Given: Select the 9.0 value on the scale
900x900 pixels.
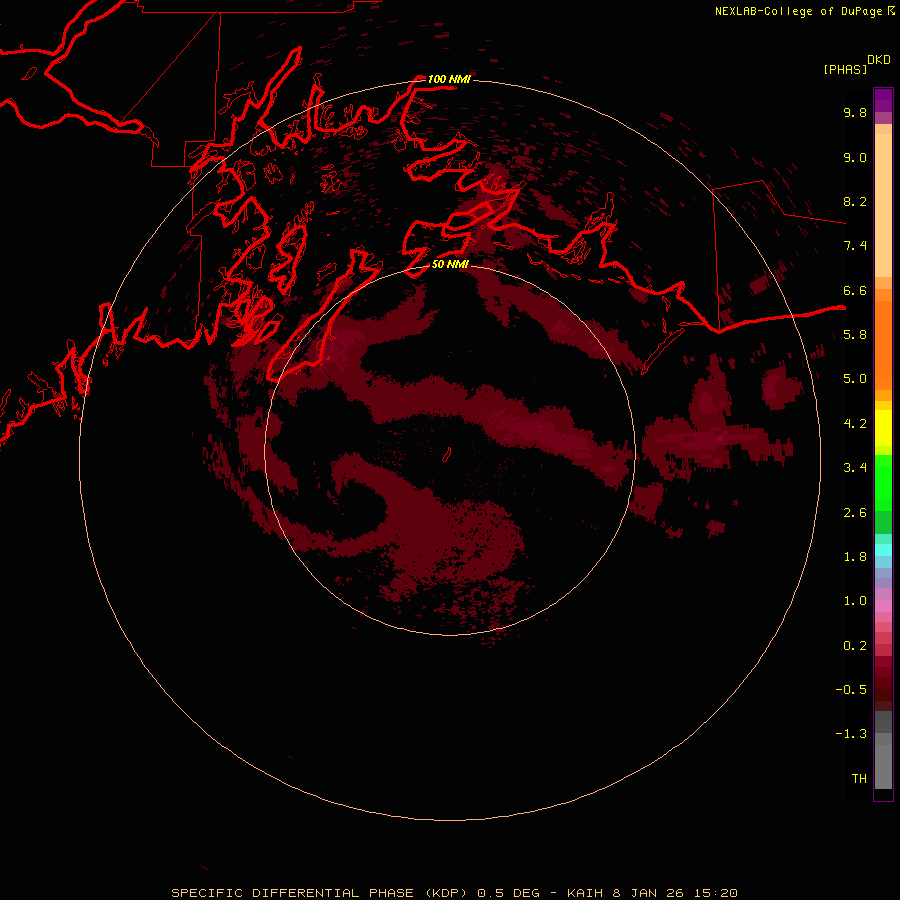Looking at the screenshot, I should coord(855,157).
